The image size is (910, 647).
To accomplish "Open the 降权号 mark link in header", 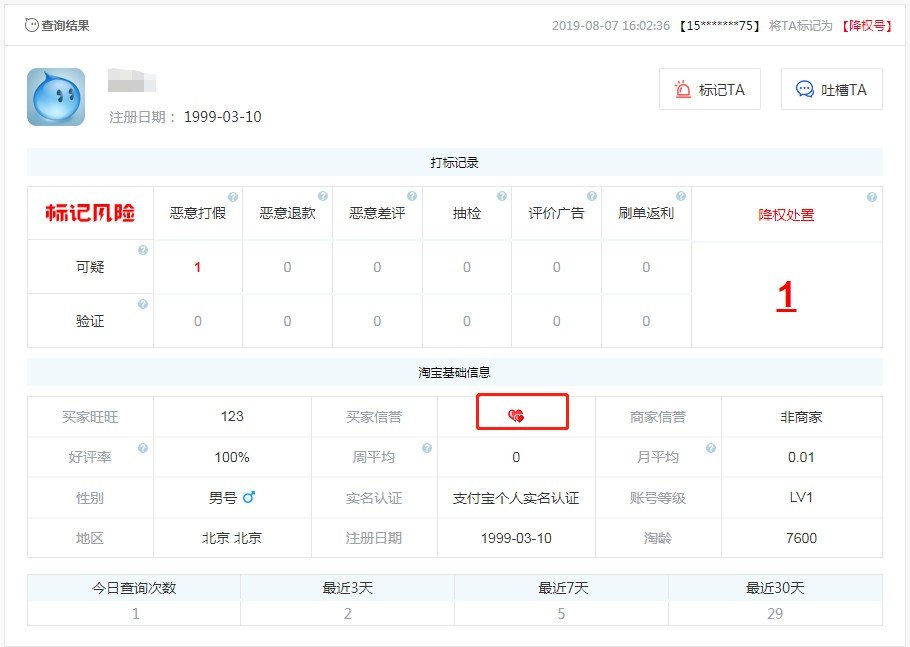I will (866, 26).
